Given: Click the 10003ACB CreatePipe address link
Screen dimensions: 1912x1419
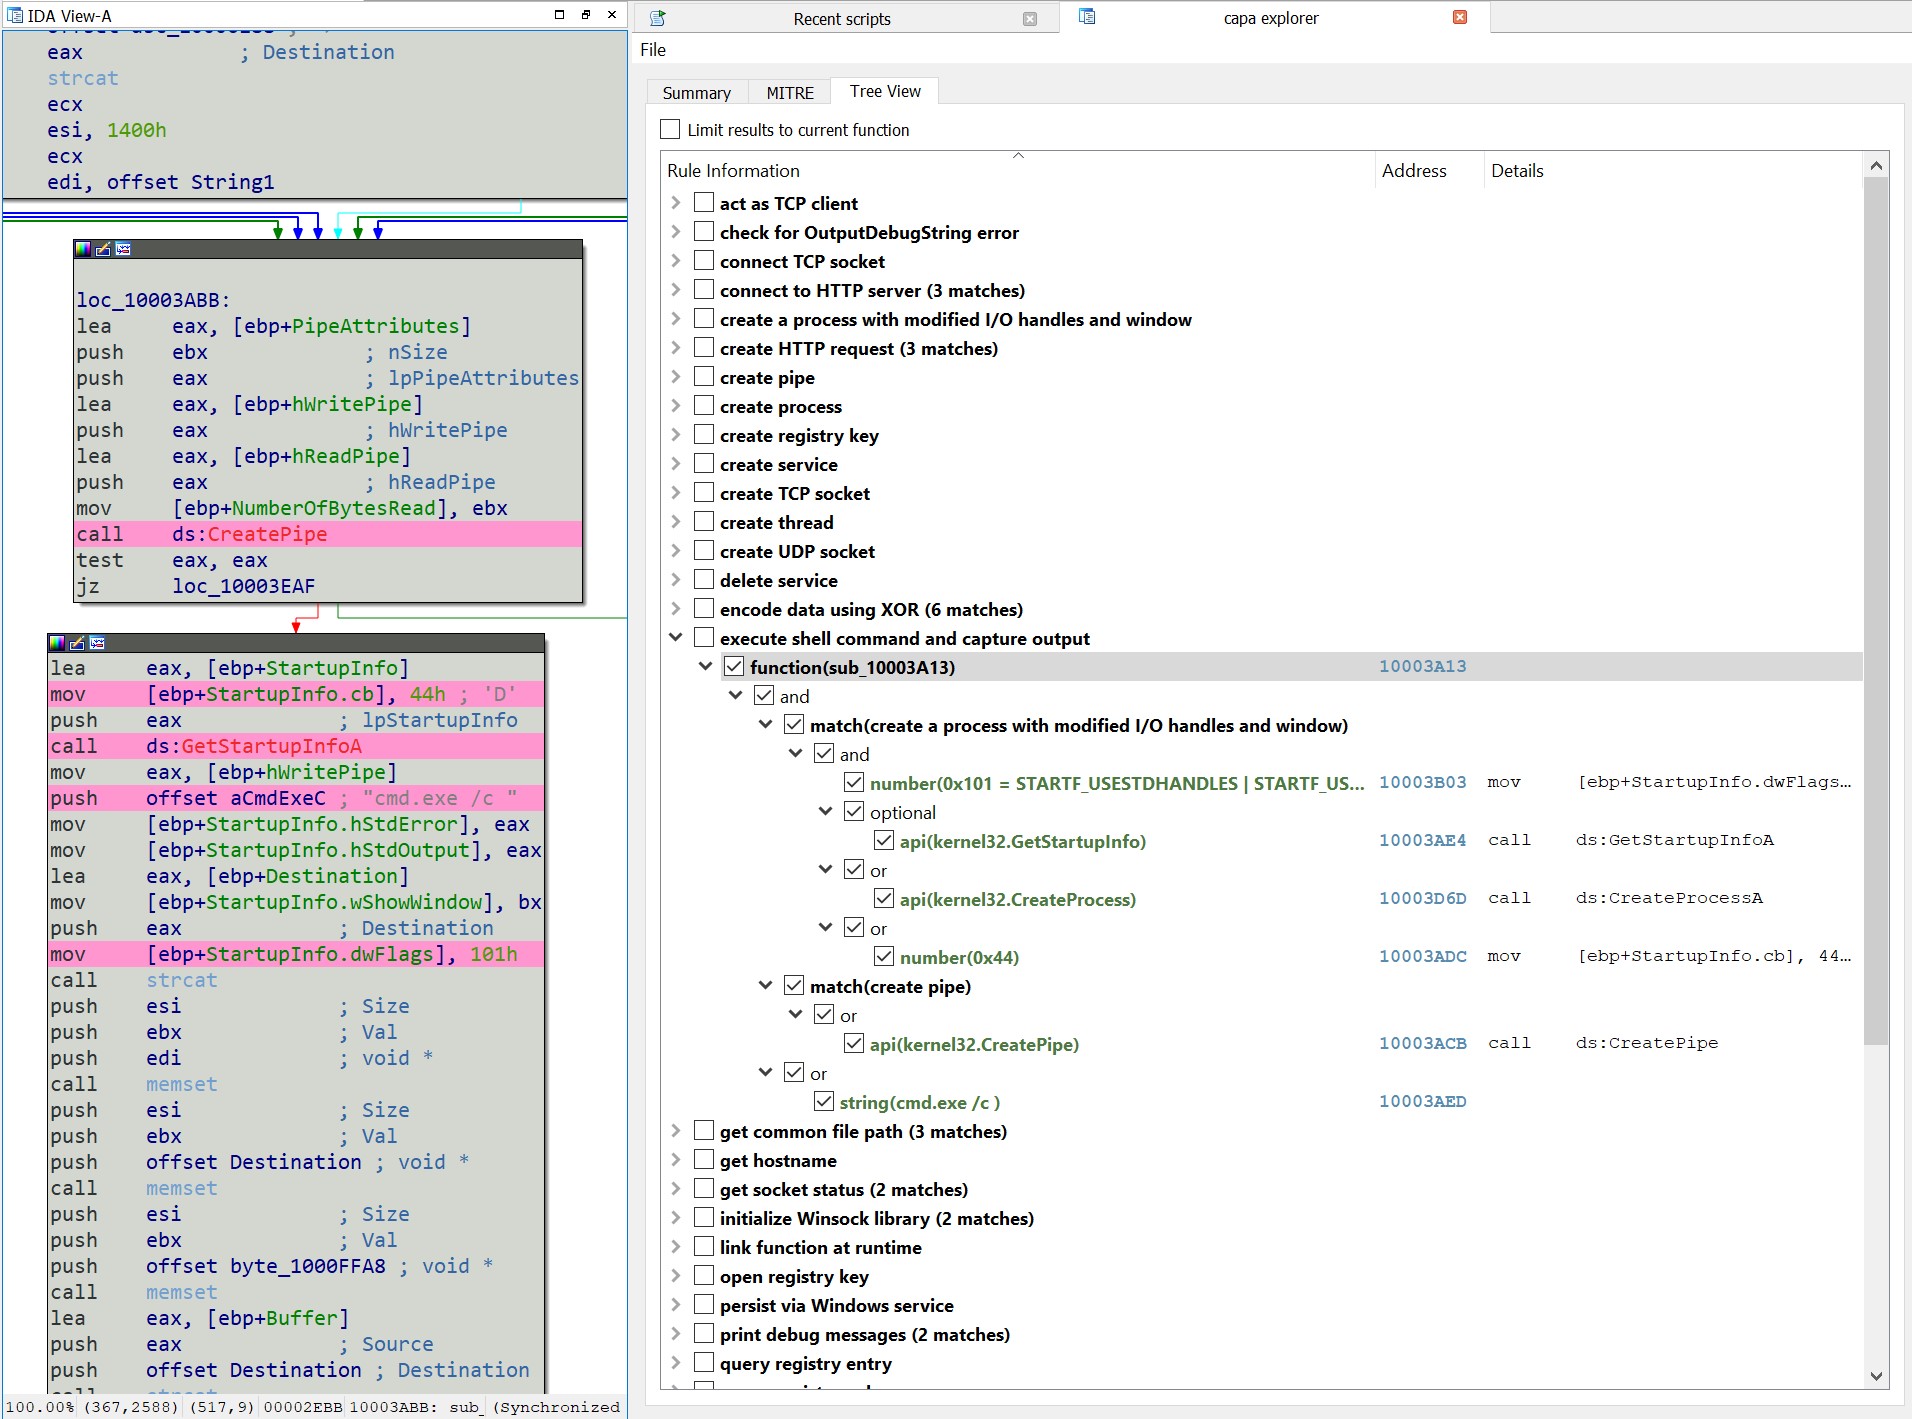Looking at the screenshot, I should click(x=1422, y=1043).
